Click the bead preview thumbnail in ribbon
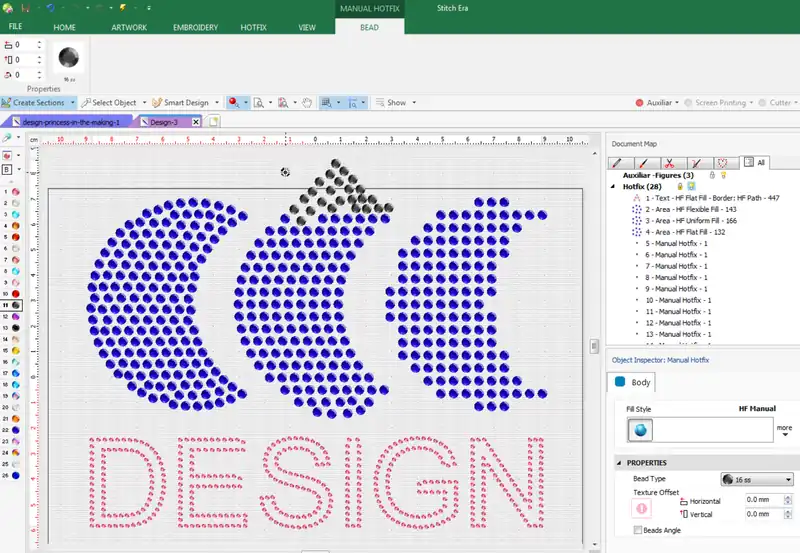This screenshot has width=800, height=553. 69,58
